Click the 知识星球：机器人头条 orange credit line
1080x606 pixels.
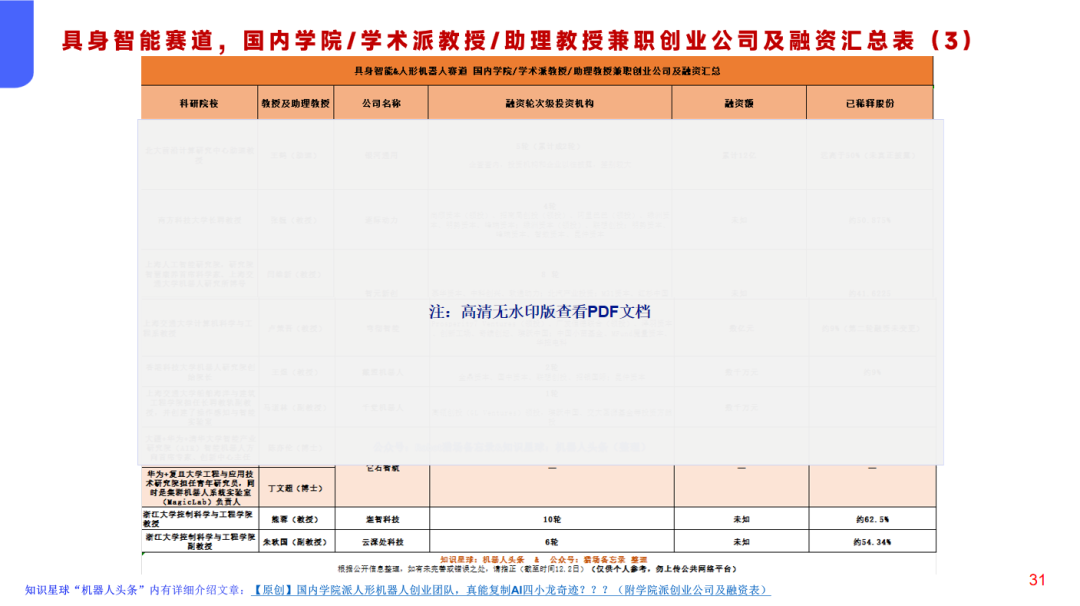click(x=543, y=560)
